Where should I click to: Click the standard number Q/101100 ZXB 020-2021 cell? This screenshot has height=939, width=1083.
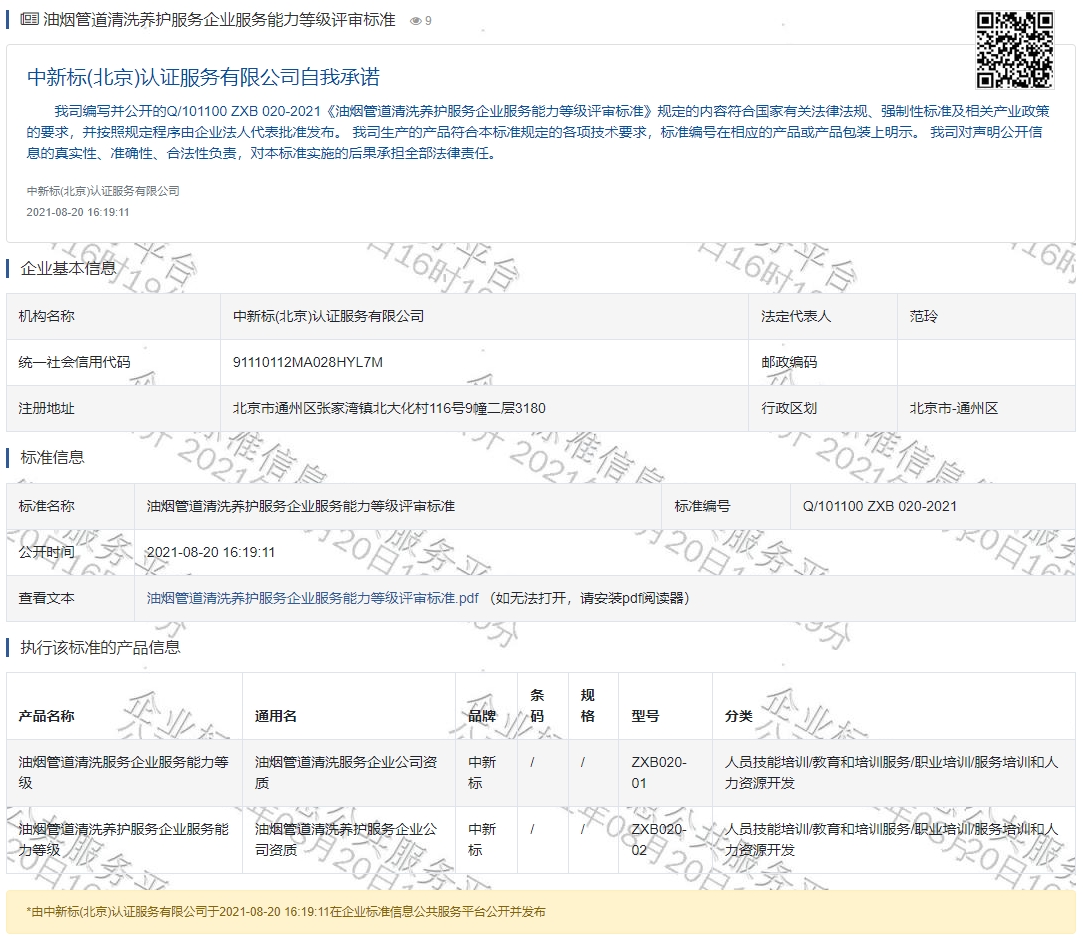click(x=879, y=506)
